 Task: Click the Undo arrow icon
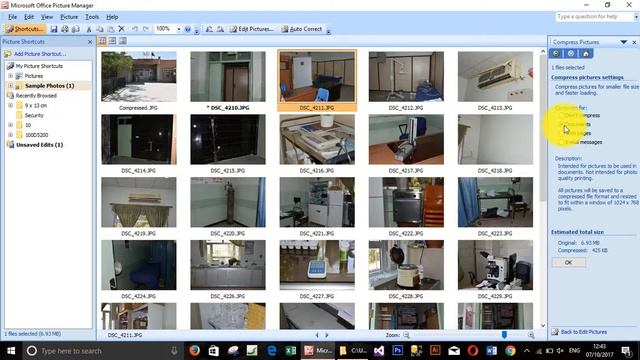coord(135,29)
